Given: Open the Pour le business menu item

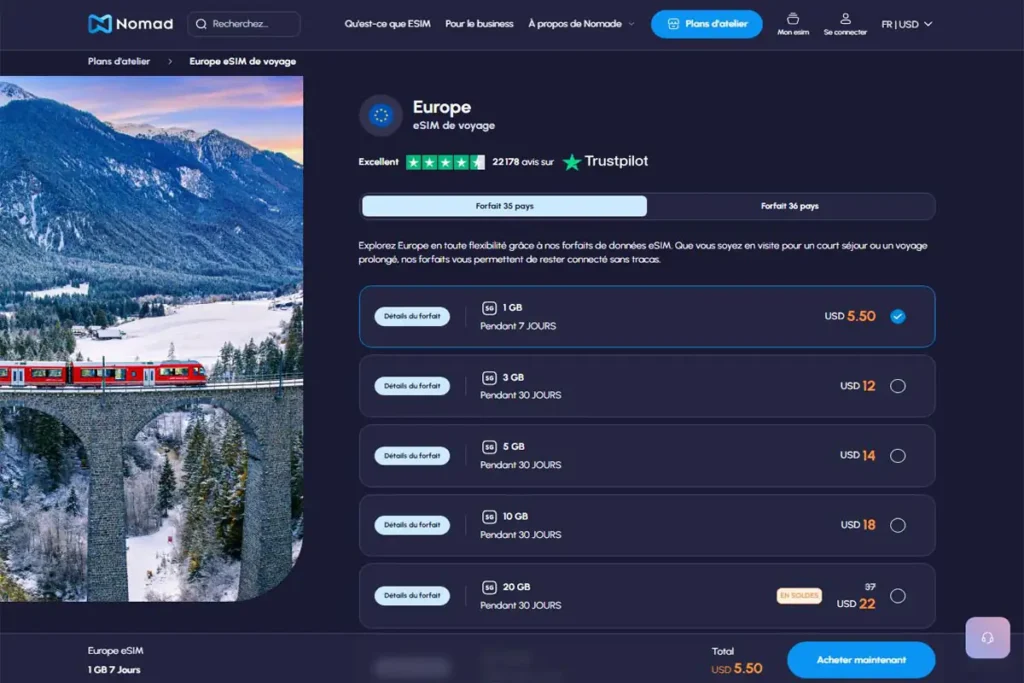Looking at the screenshot, I should pos(479,23).
